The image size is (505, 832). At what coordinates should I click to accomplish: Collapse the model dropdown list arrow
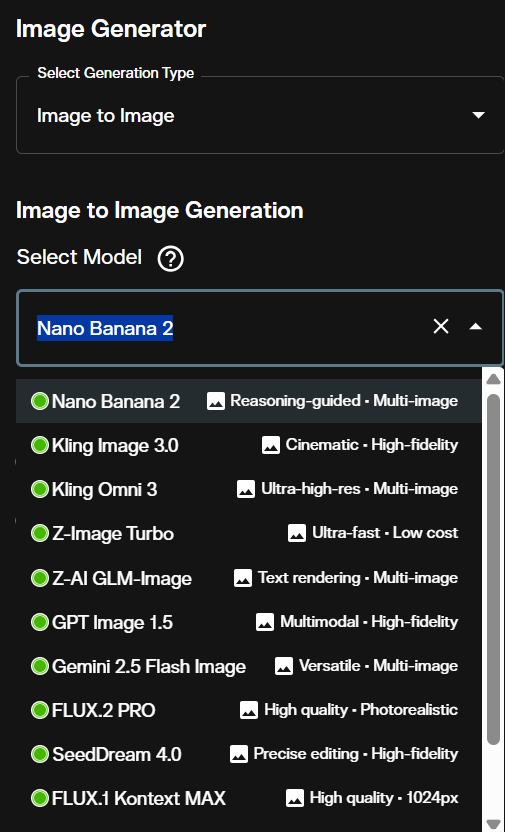pyautogui.click(x=476, y=327)
